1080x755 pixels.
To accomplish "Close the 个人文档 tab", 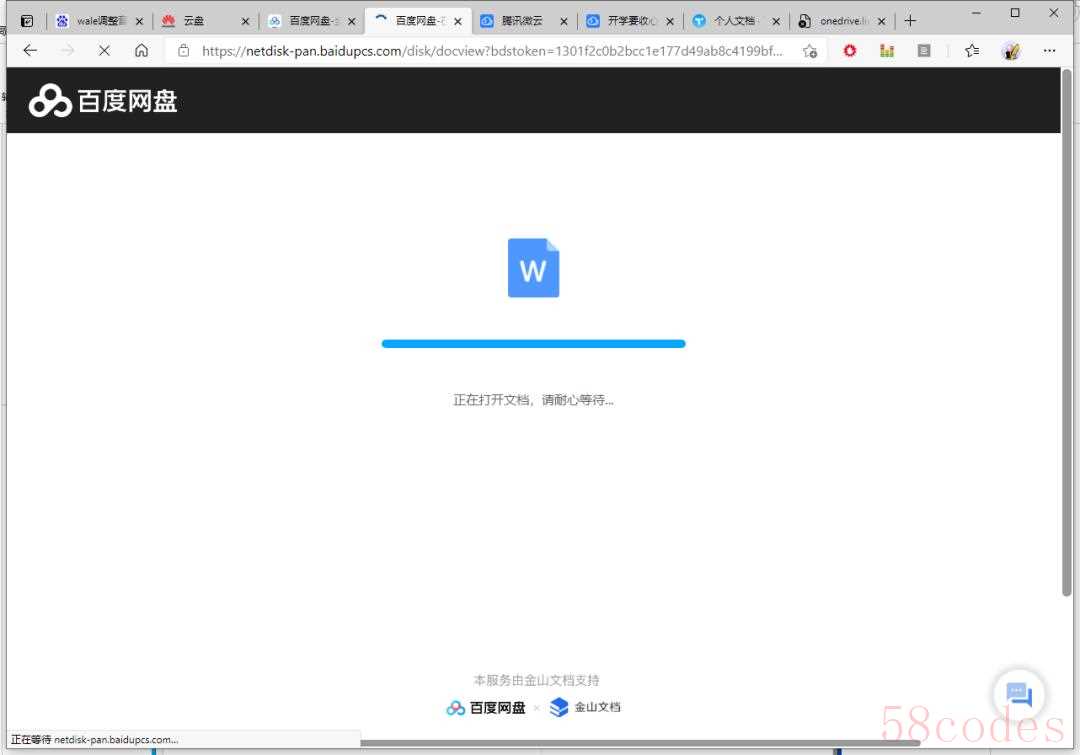I will coord(776,21).
